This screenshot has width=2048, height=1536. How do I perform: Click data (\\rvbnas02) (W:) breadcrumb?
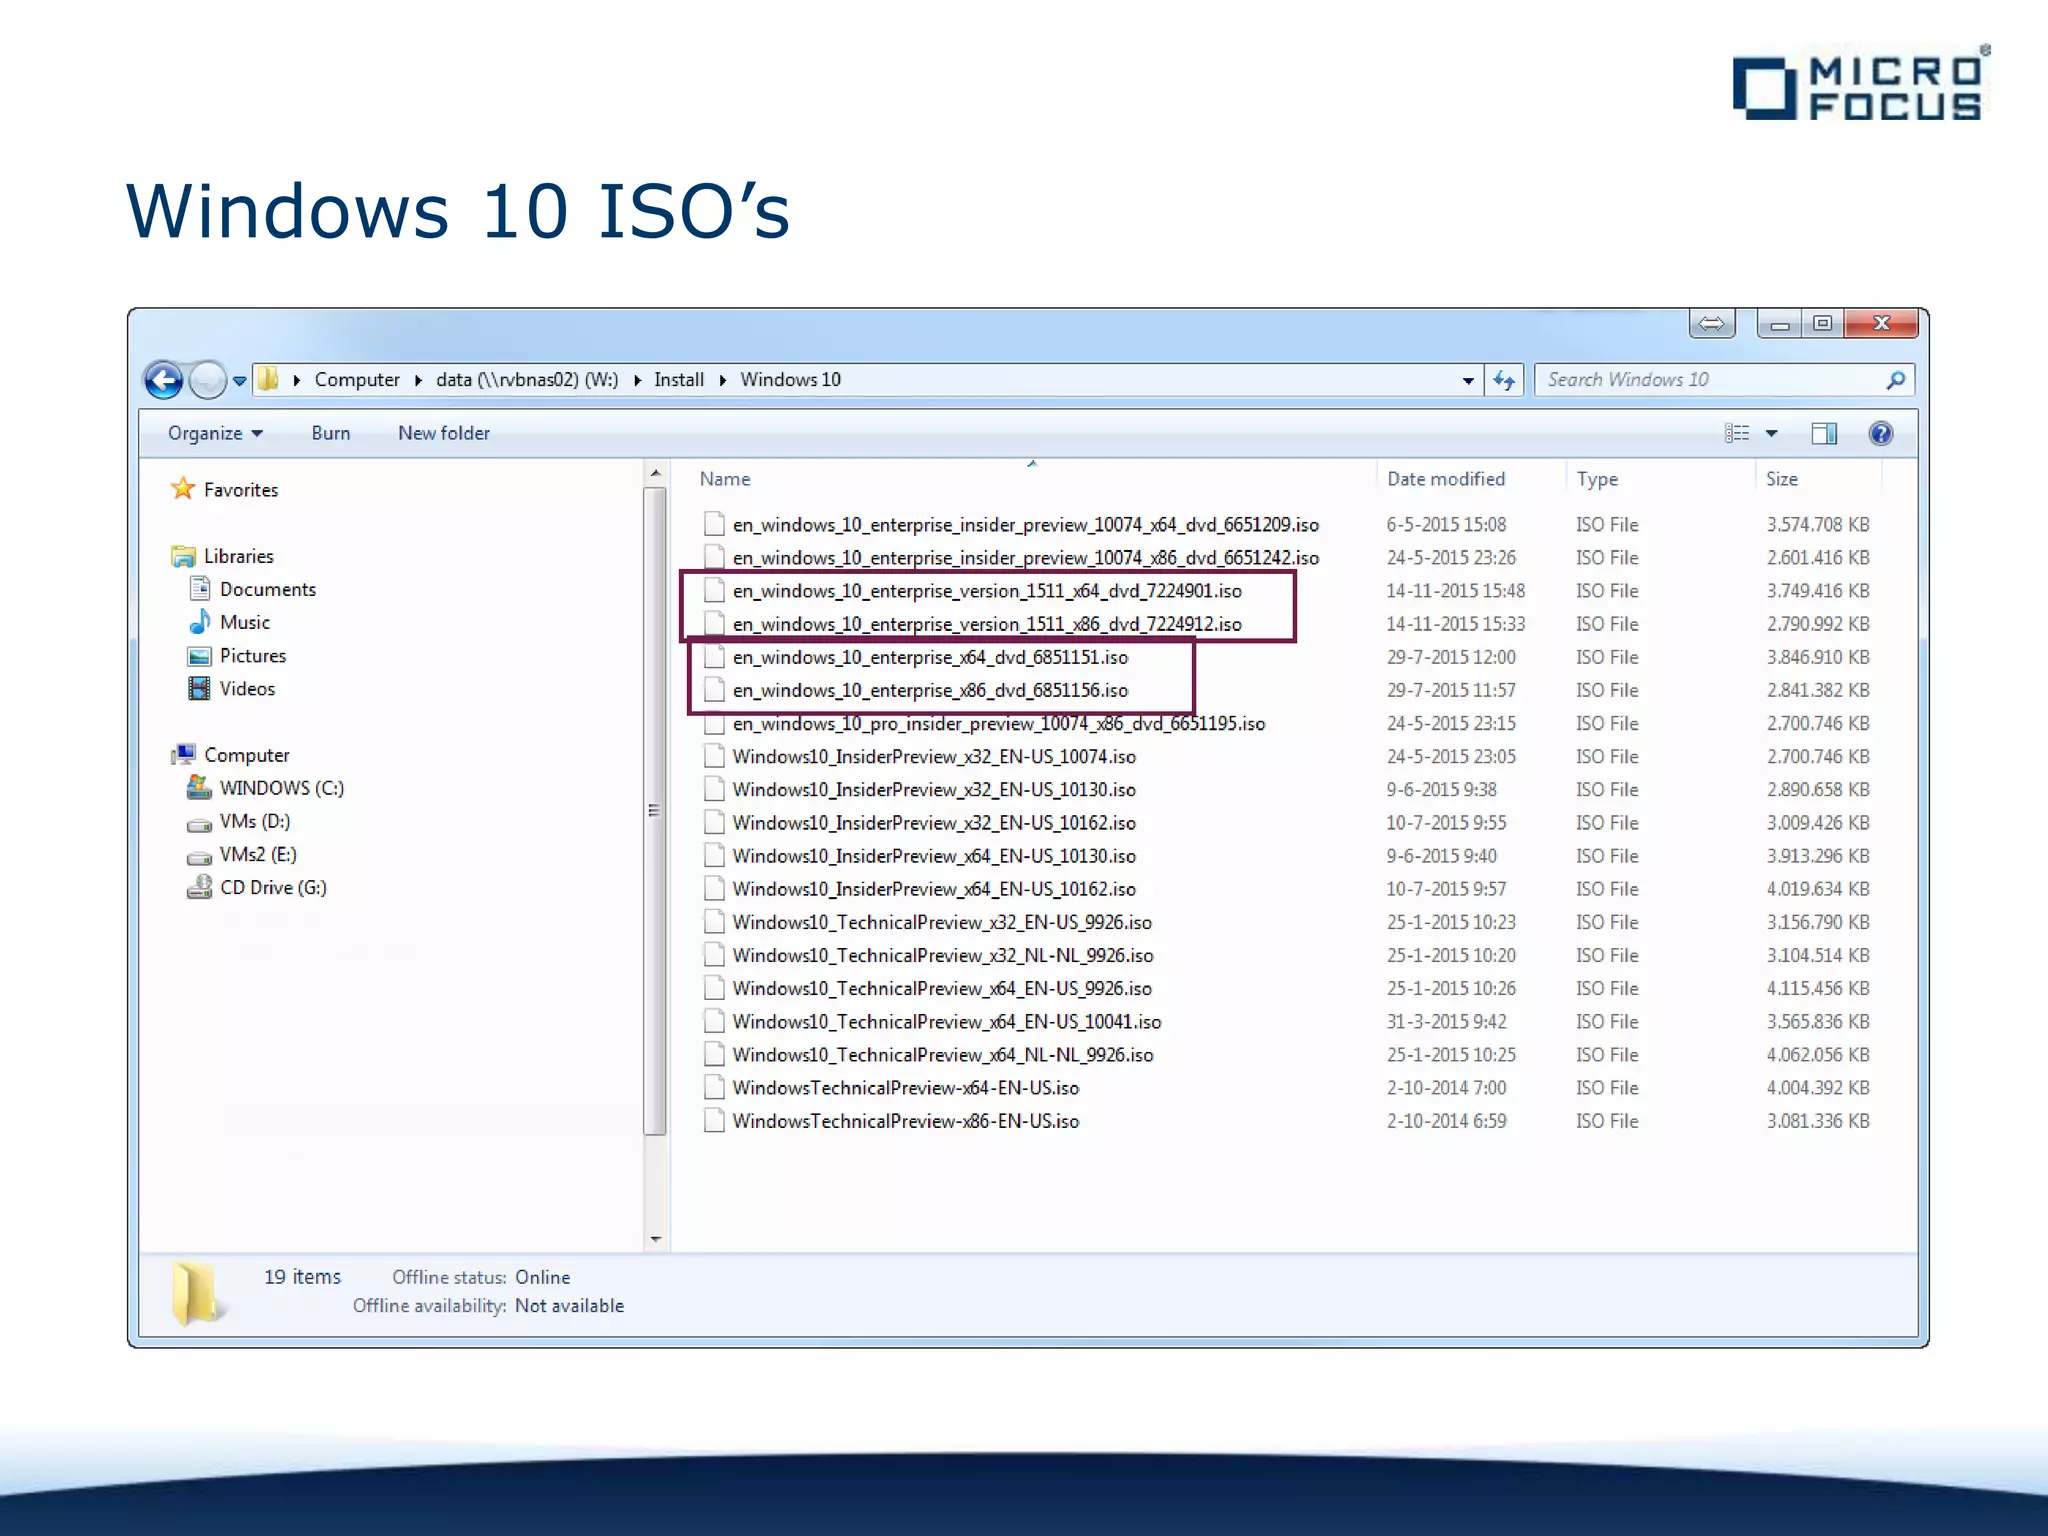[527, 380]
